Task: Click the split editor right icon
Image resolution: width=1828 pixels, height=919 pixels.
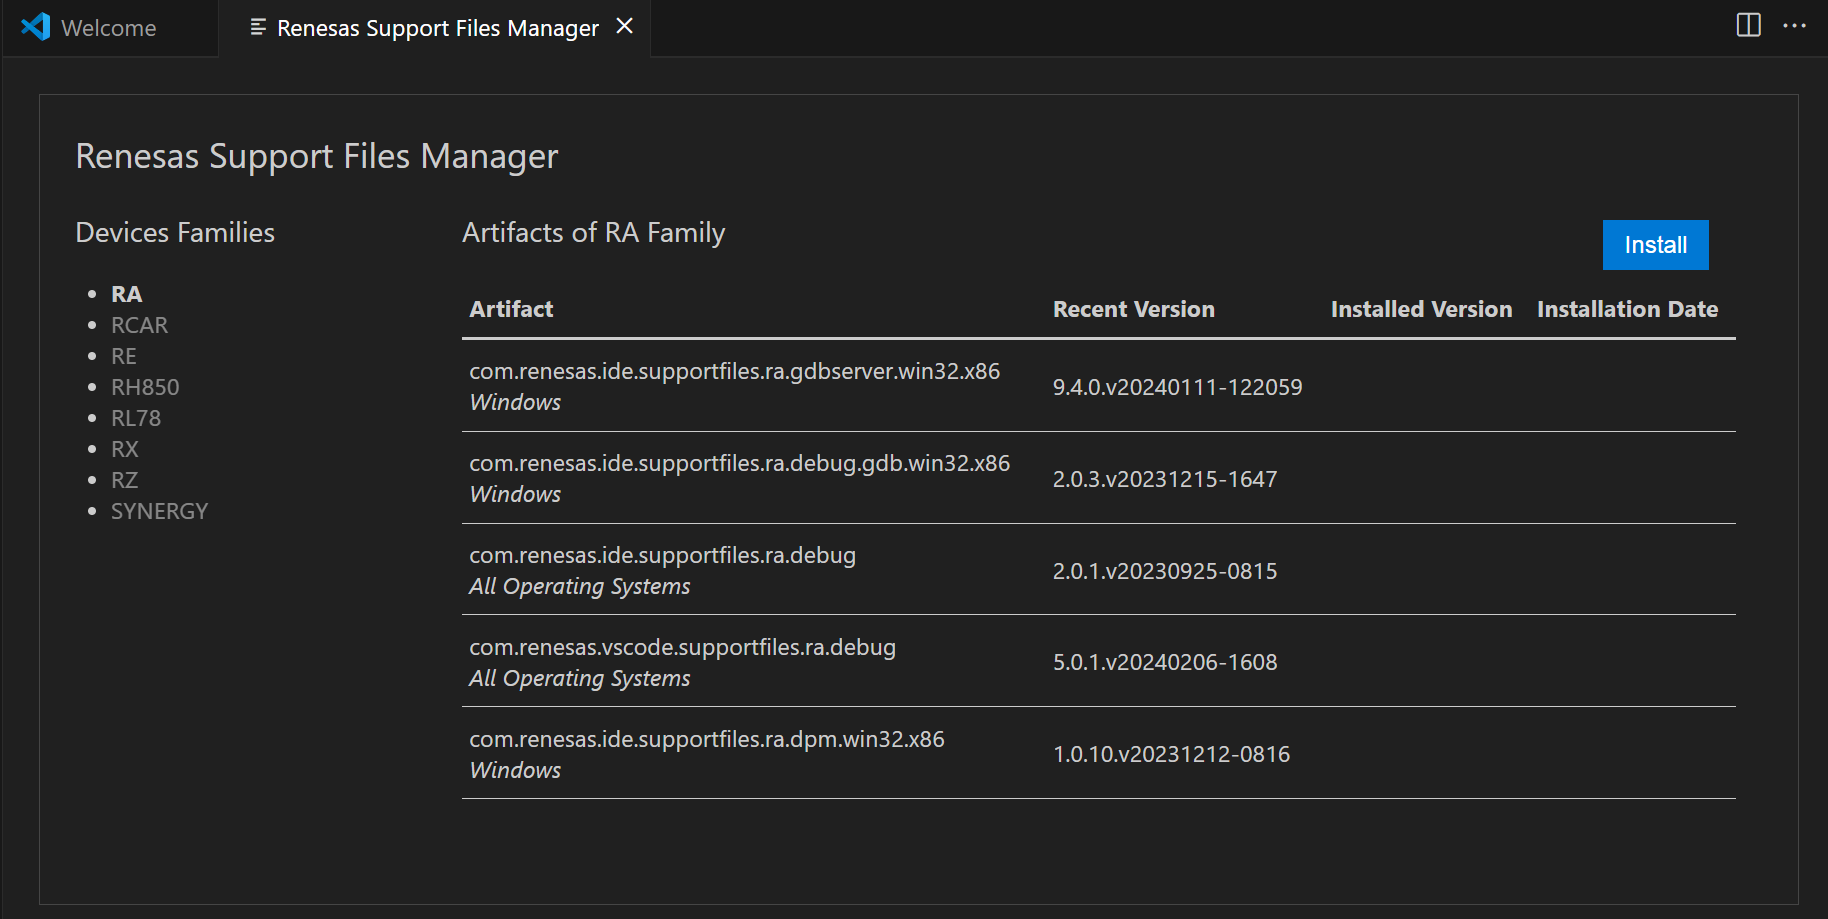Action: coord(1749,25)
